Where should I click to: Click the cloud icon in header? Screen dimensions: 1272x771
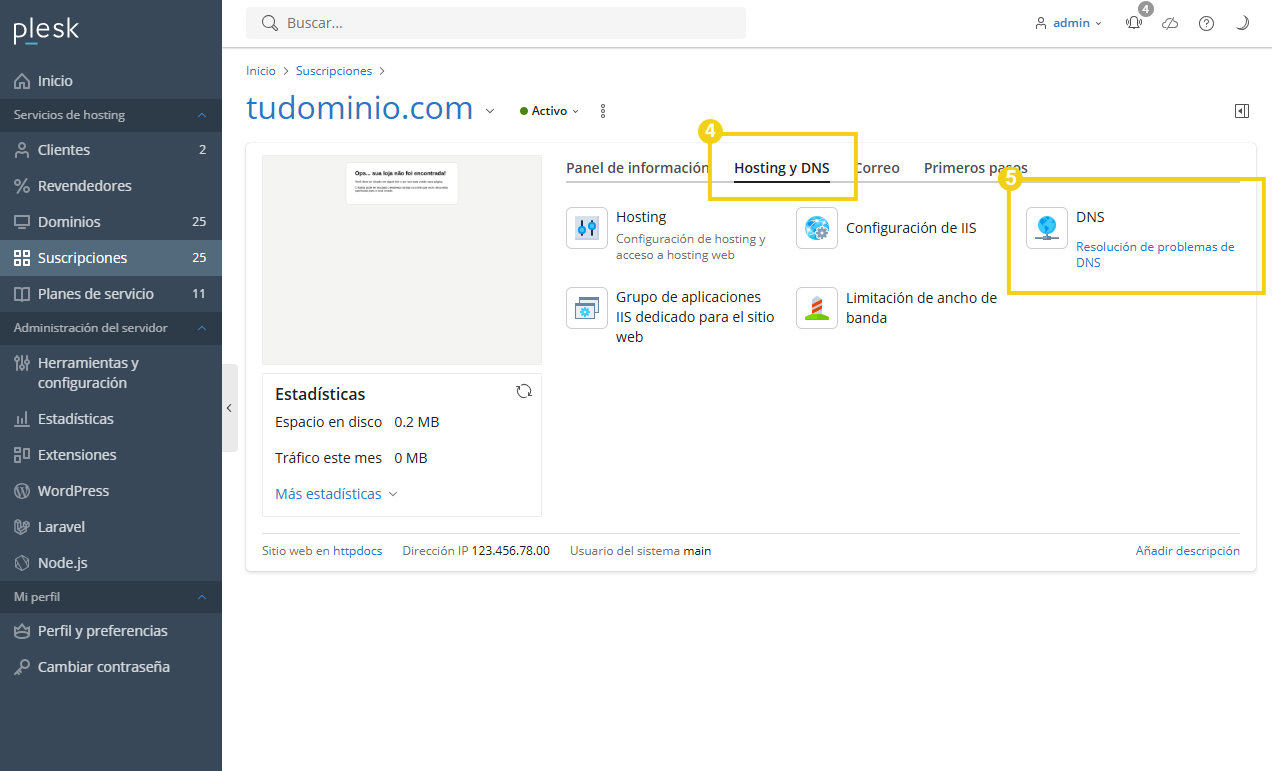[1170, 23]
